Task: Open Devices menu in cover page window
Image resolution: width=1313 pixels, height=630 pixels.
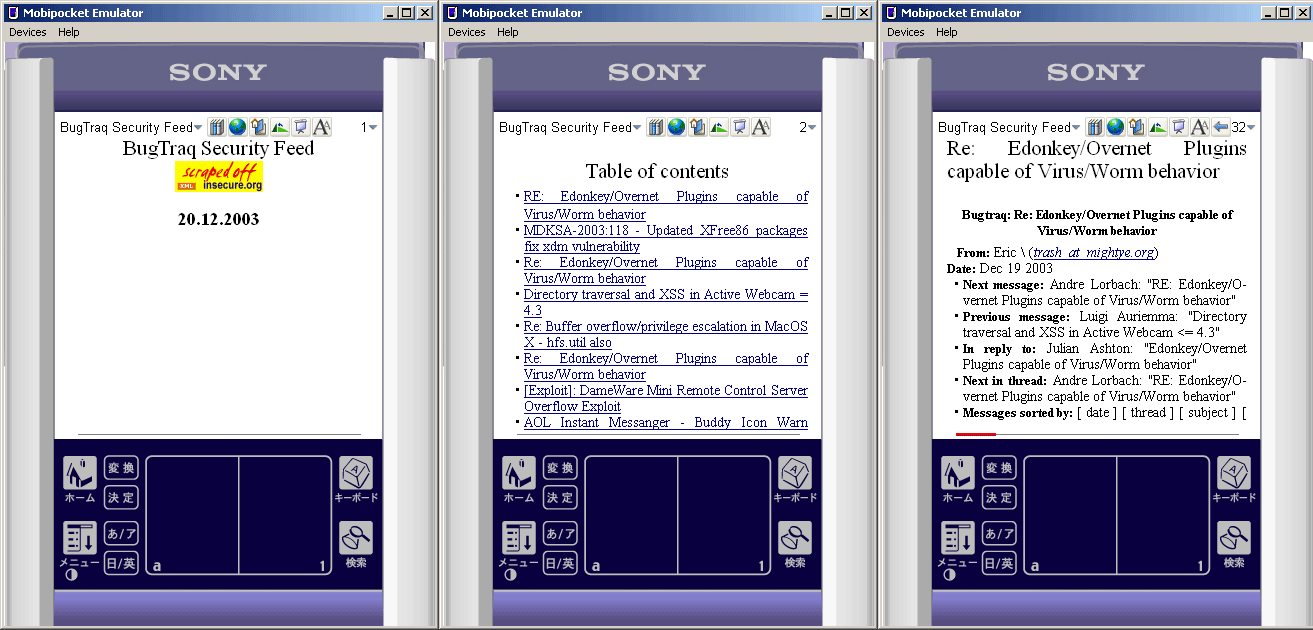Action: [28, 32]
